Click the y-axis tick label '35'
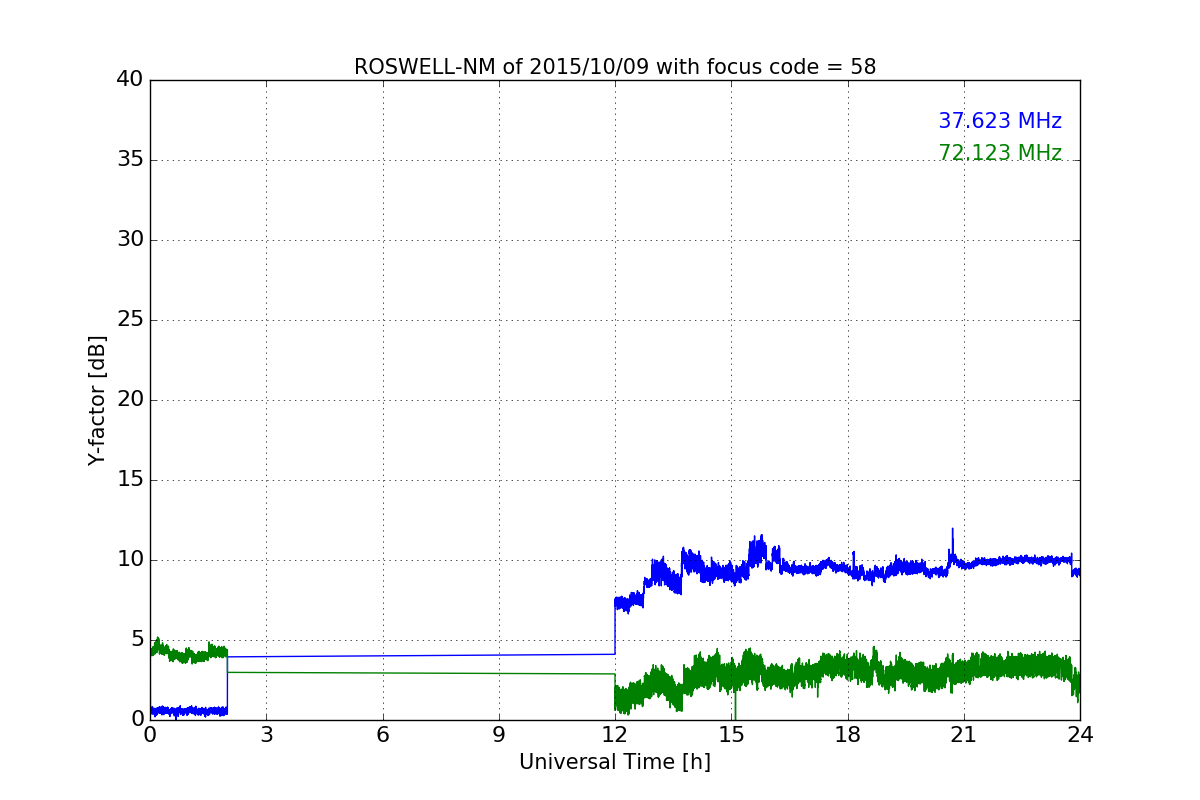1200x800 pixels. [x=130, y=160]
